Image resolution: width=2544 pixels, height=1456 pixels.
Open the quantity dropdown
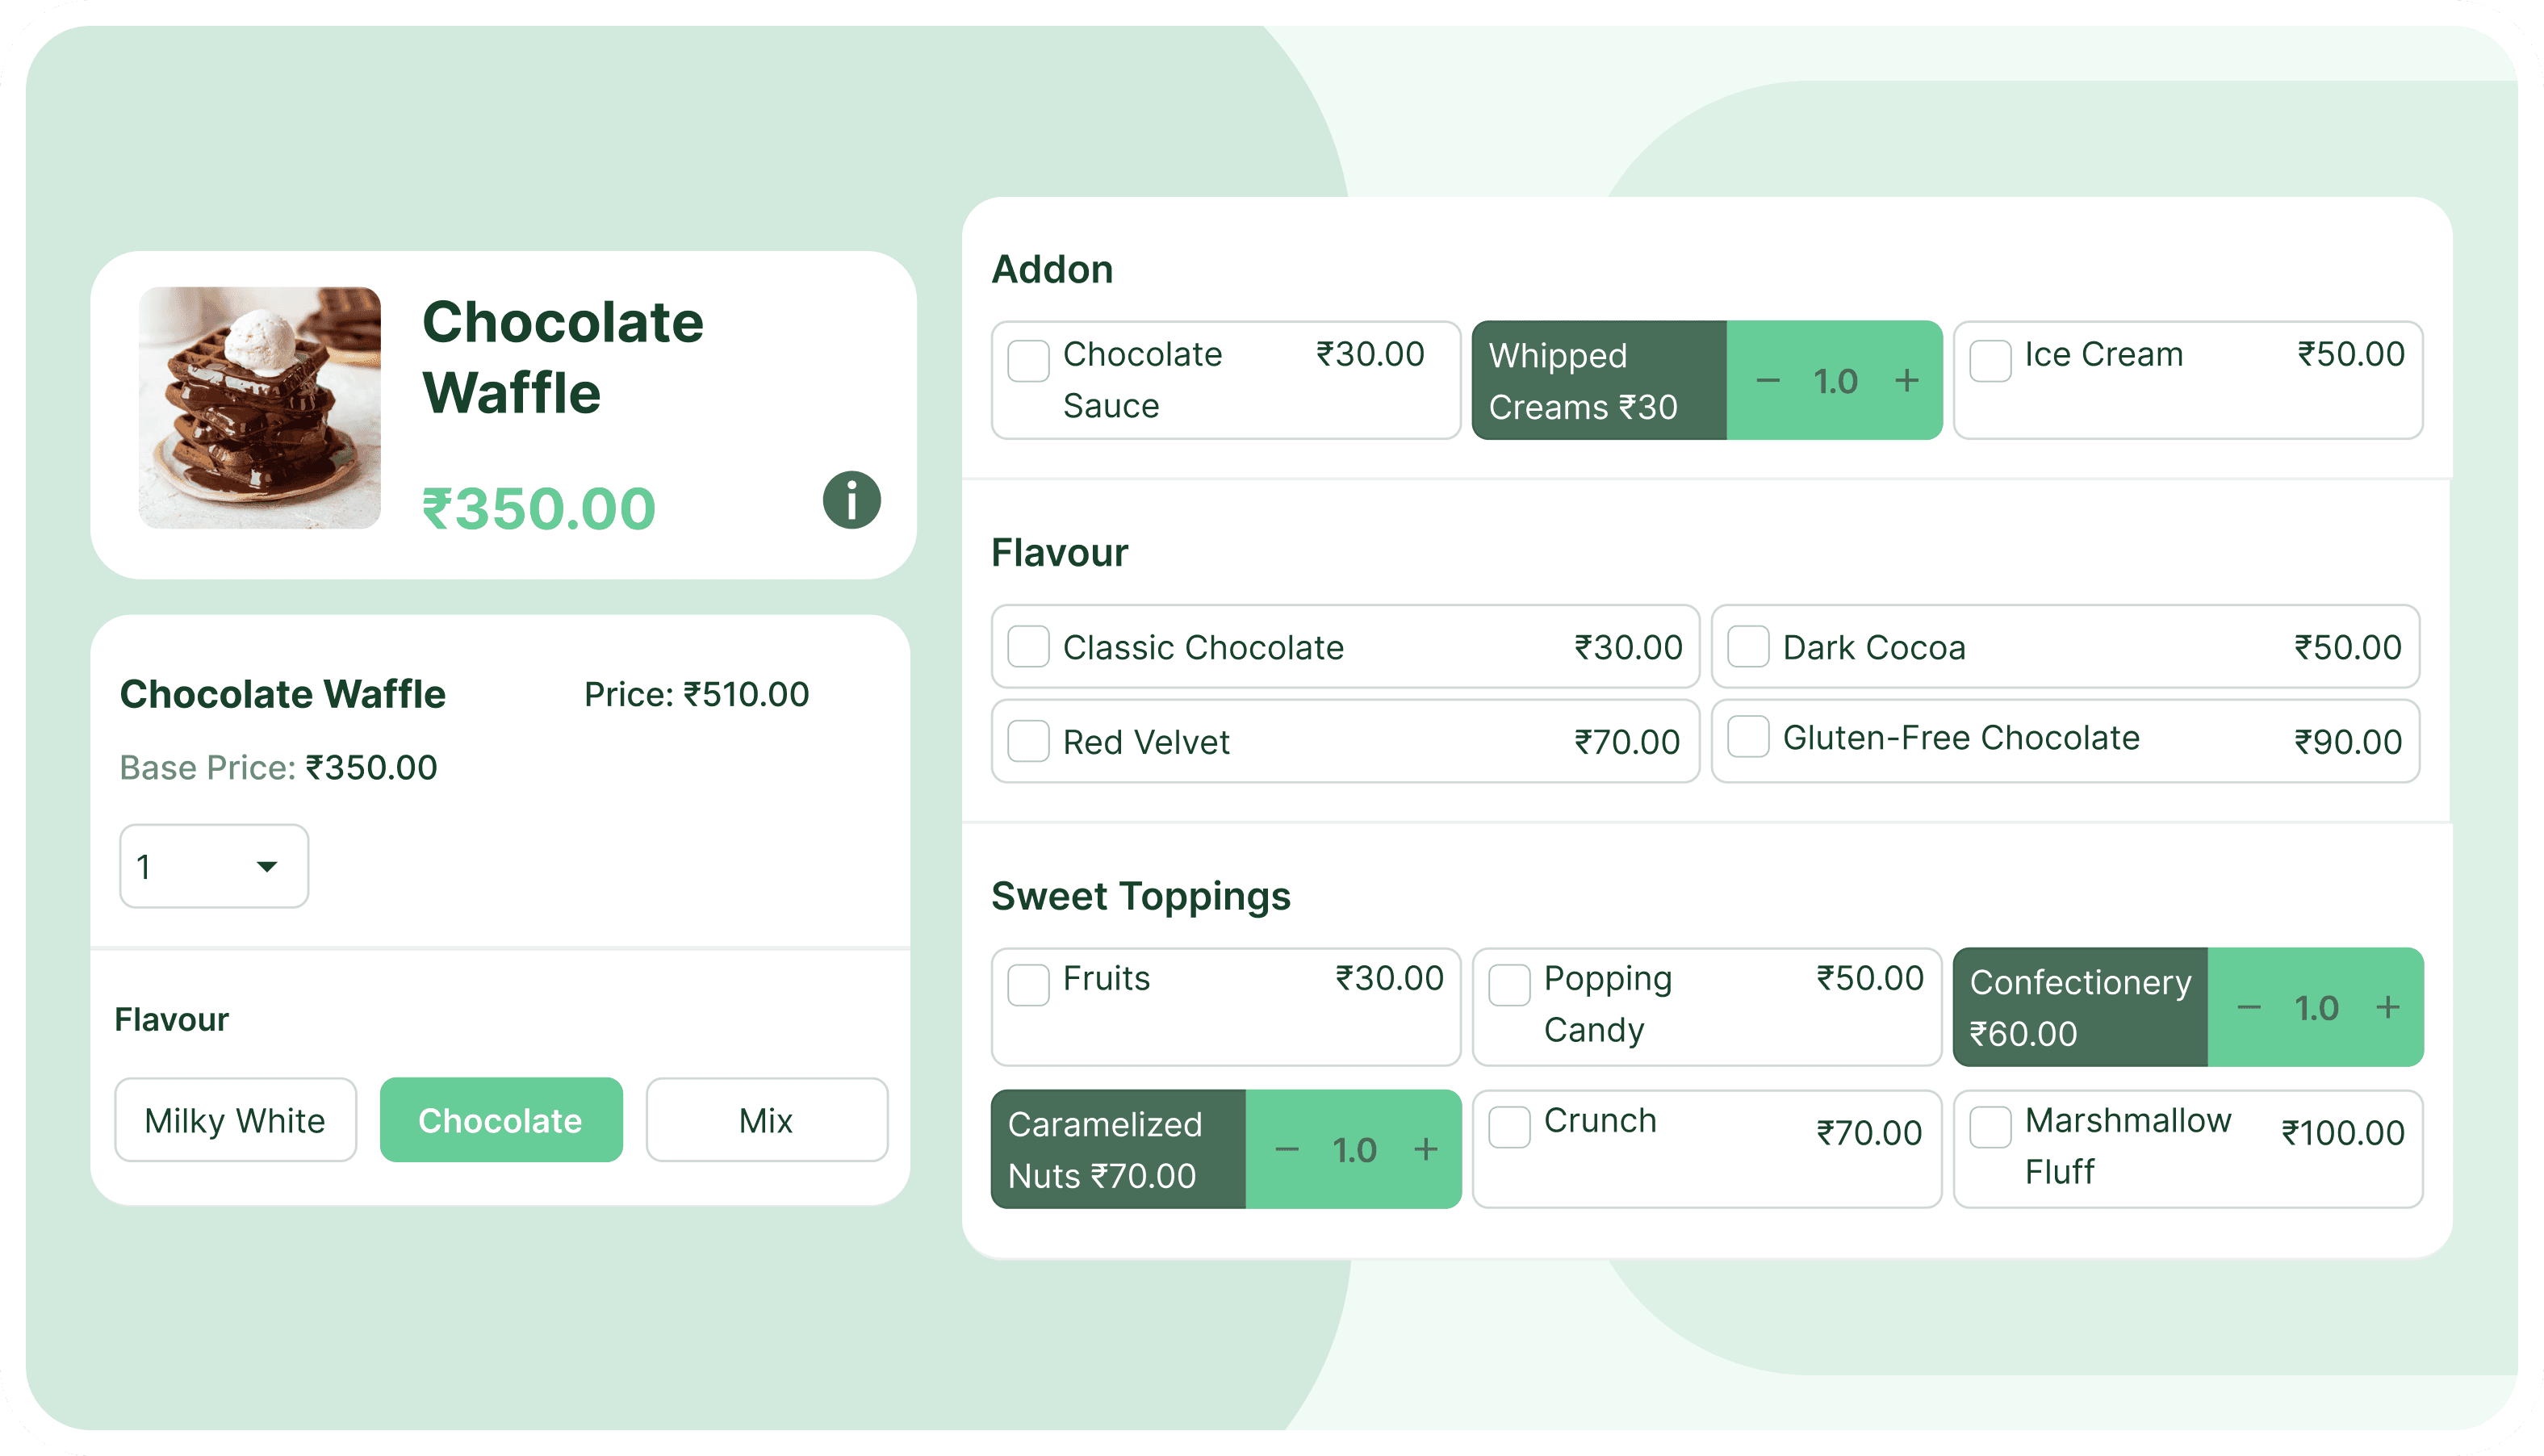click(213, 866)
